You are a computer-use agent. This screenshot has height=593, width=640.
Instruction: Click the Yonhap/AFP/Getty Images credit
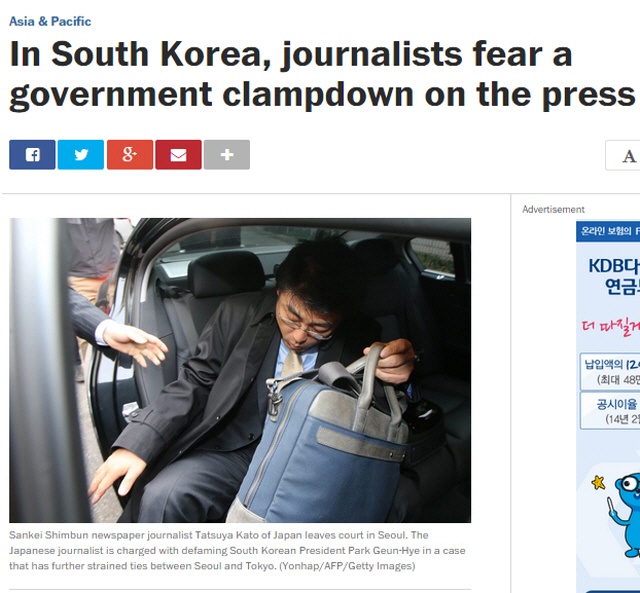[347, 566]
